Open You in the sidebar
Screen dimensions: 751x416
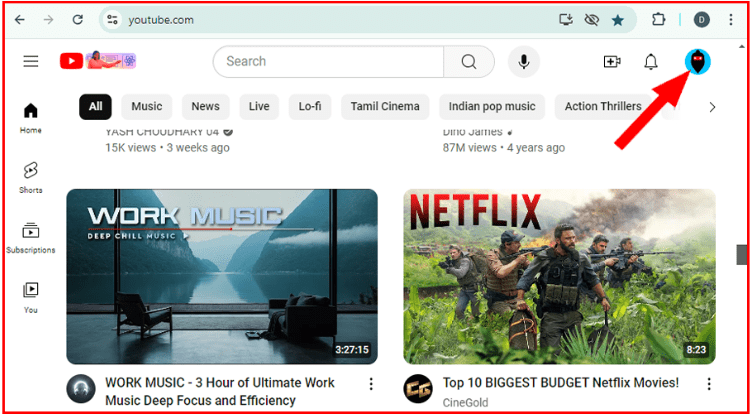pos(31,298)
